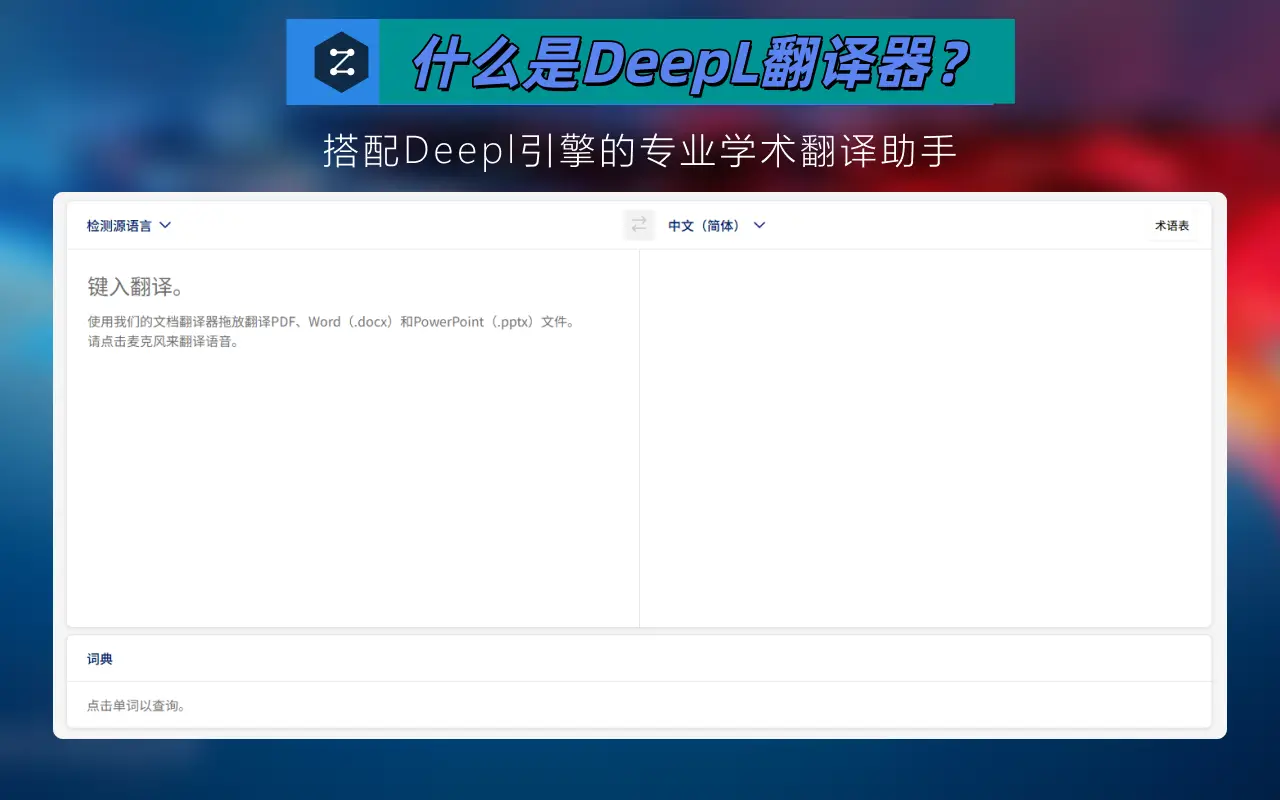Select the 词典 dictionary section header
The width and height of the screenshot is (1280, 800).
pyautogui.click(x=100, y=659)
